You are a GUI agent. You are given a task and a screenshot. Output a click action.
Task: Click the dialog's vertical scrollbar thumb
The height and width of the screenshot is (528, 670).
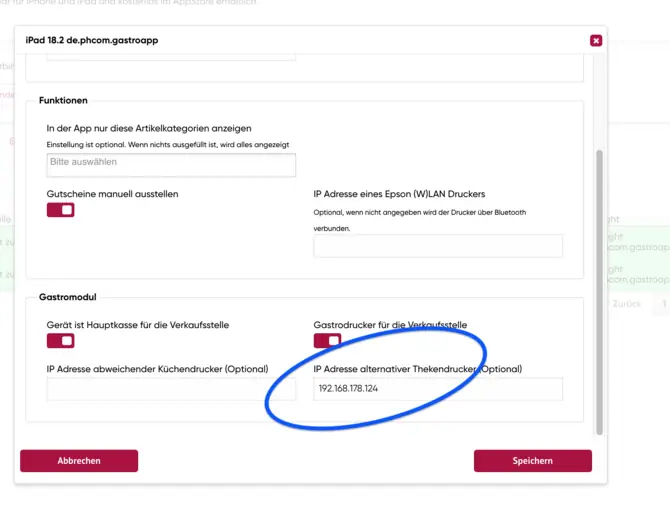599,290
